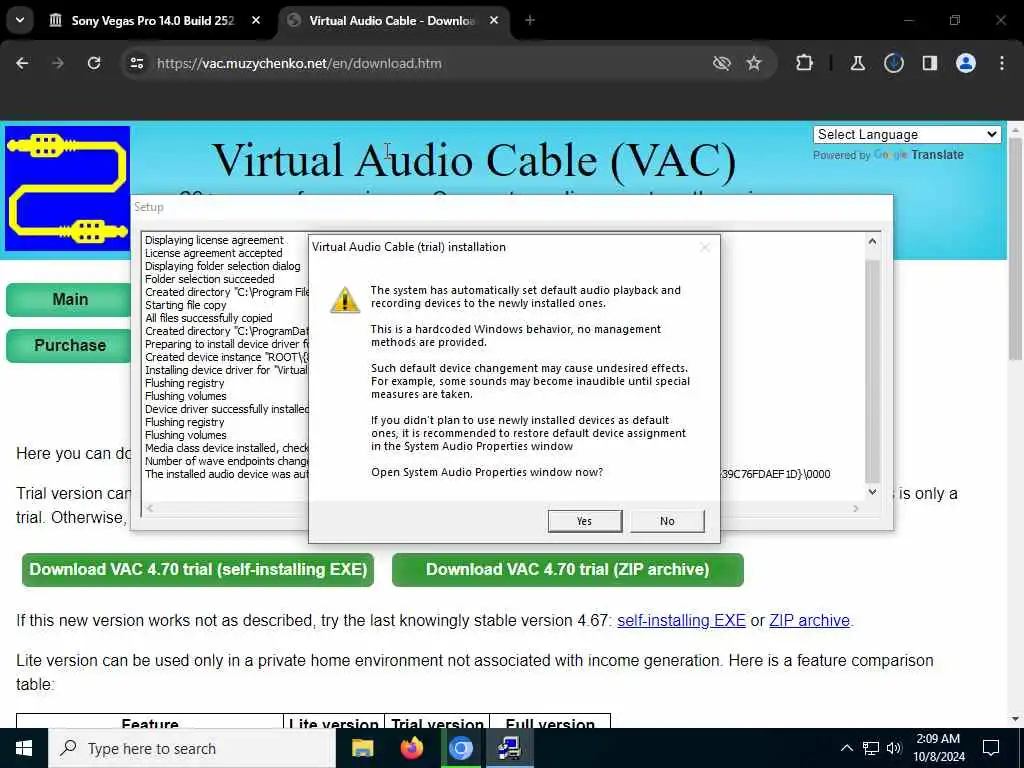Open the extensions puzzle icon
1024x768 pixels.
pyautogui.click(x=805, y=63)
